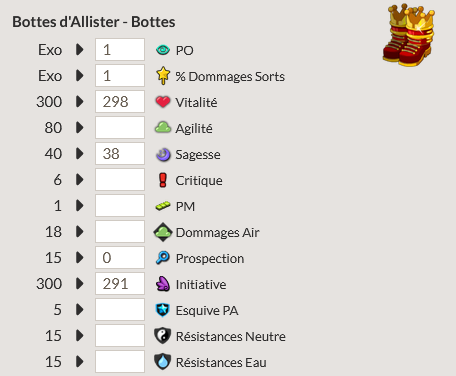Focus the Dommages Air input field

click(120, 231)
